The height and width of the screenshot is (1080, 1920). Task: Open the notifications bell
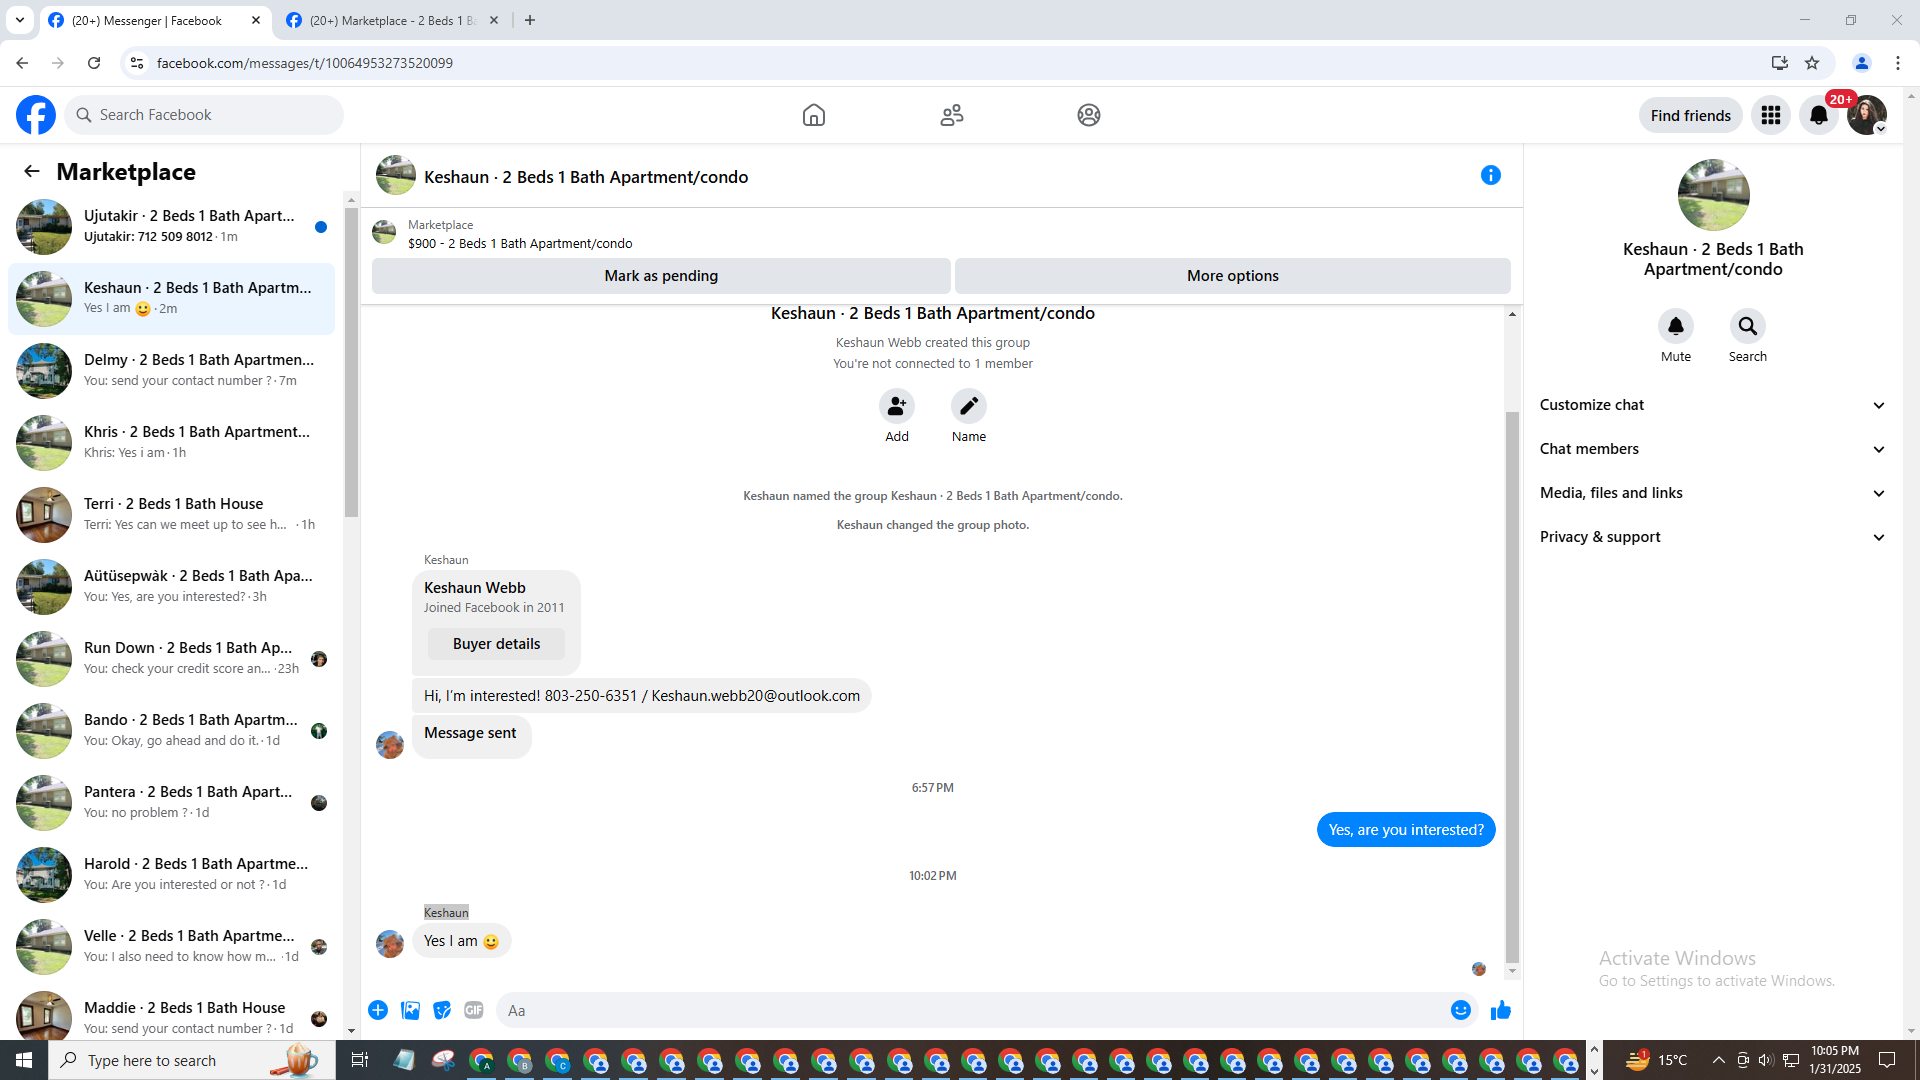tap(1819, 115)
